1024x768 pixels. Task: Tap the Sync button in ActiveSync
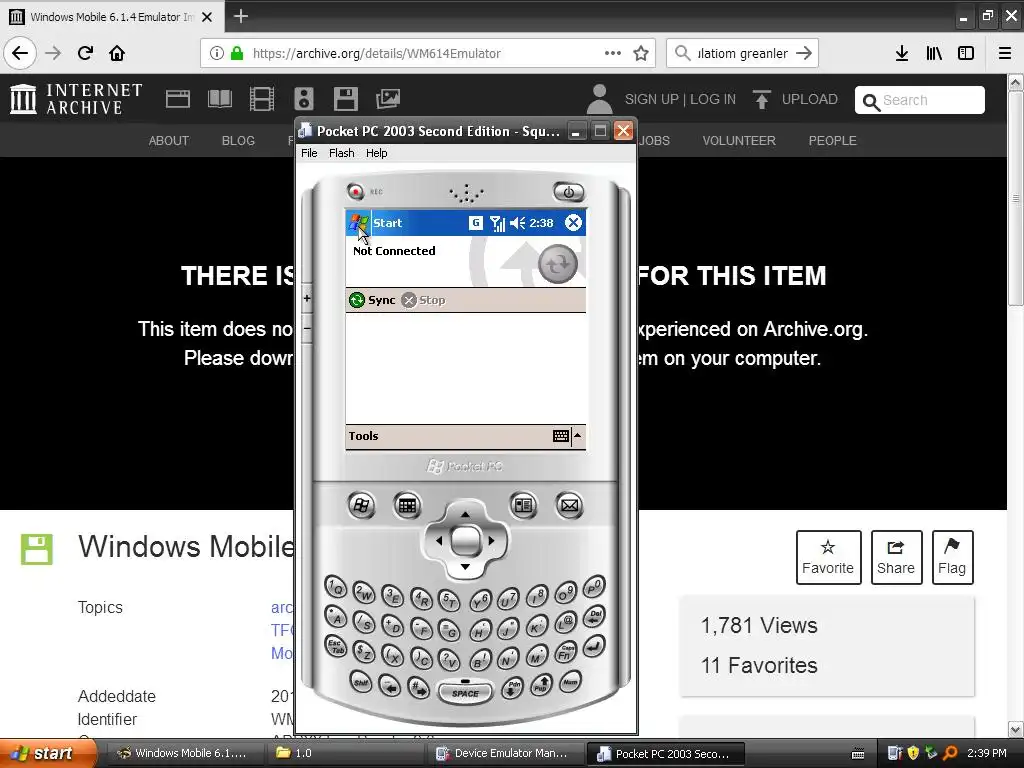(372, 300)
